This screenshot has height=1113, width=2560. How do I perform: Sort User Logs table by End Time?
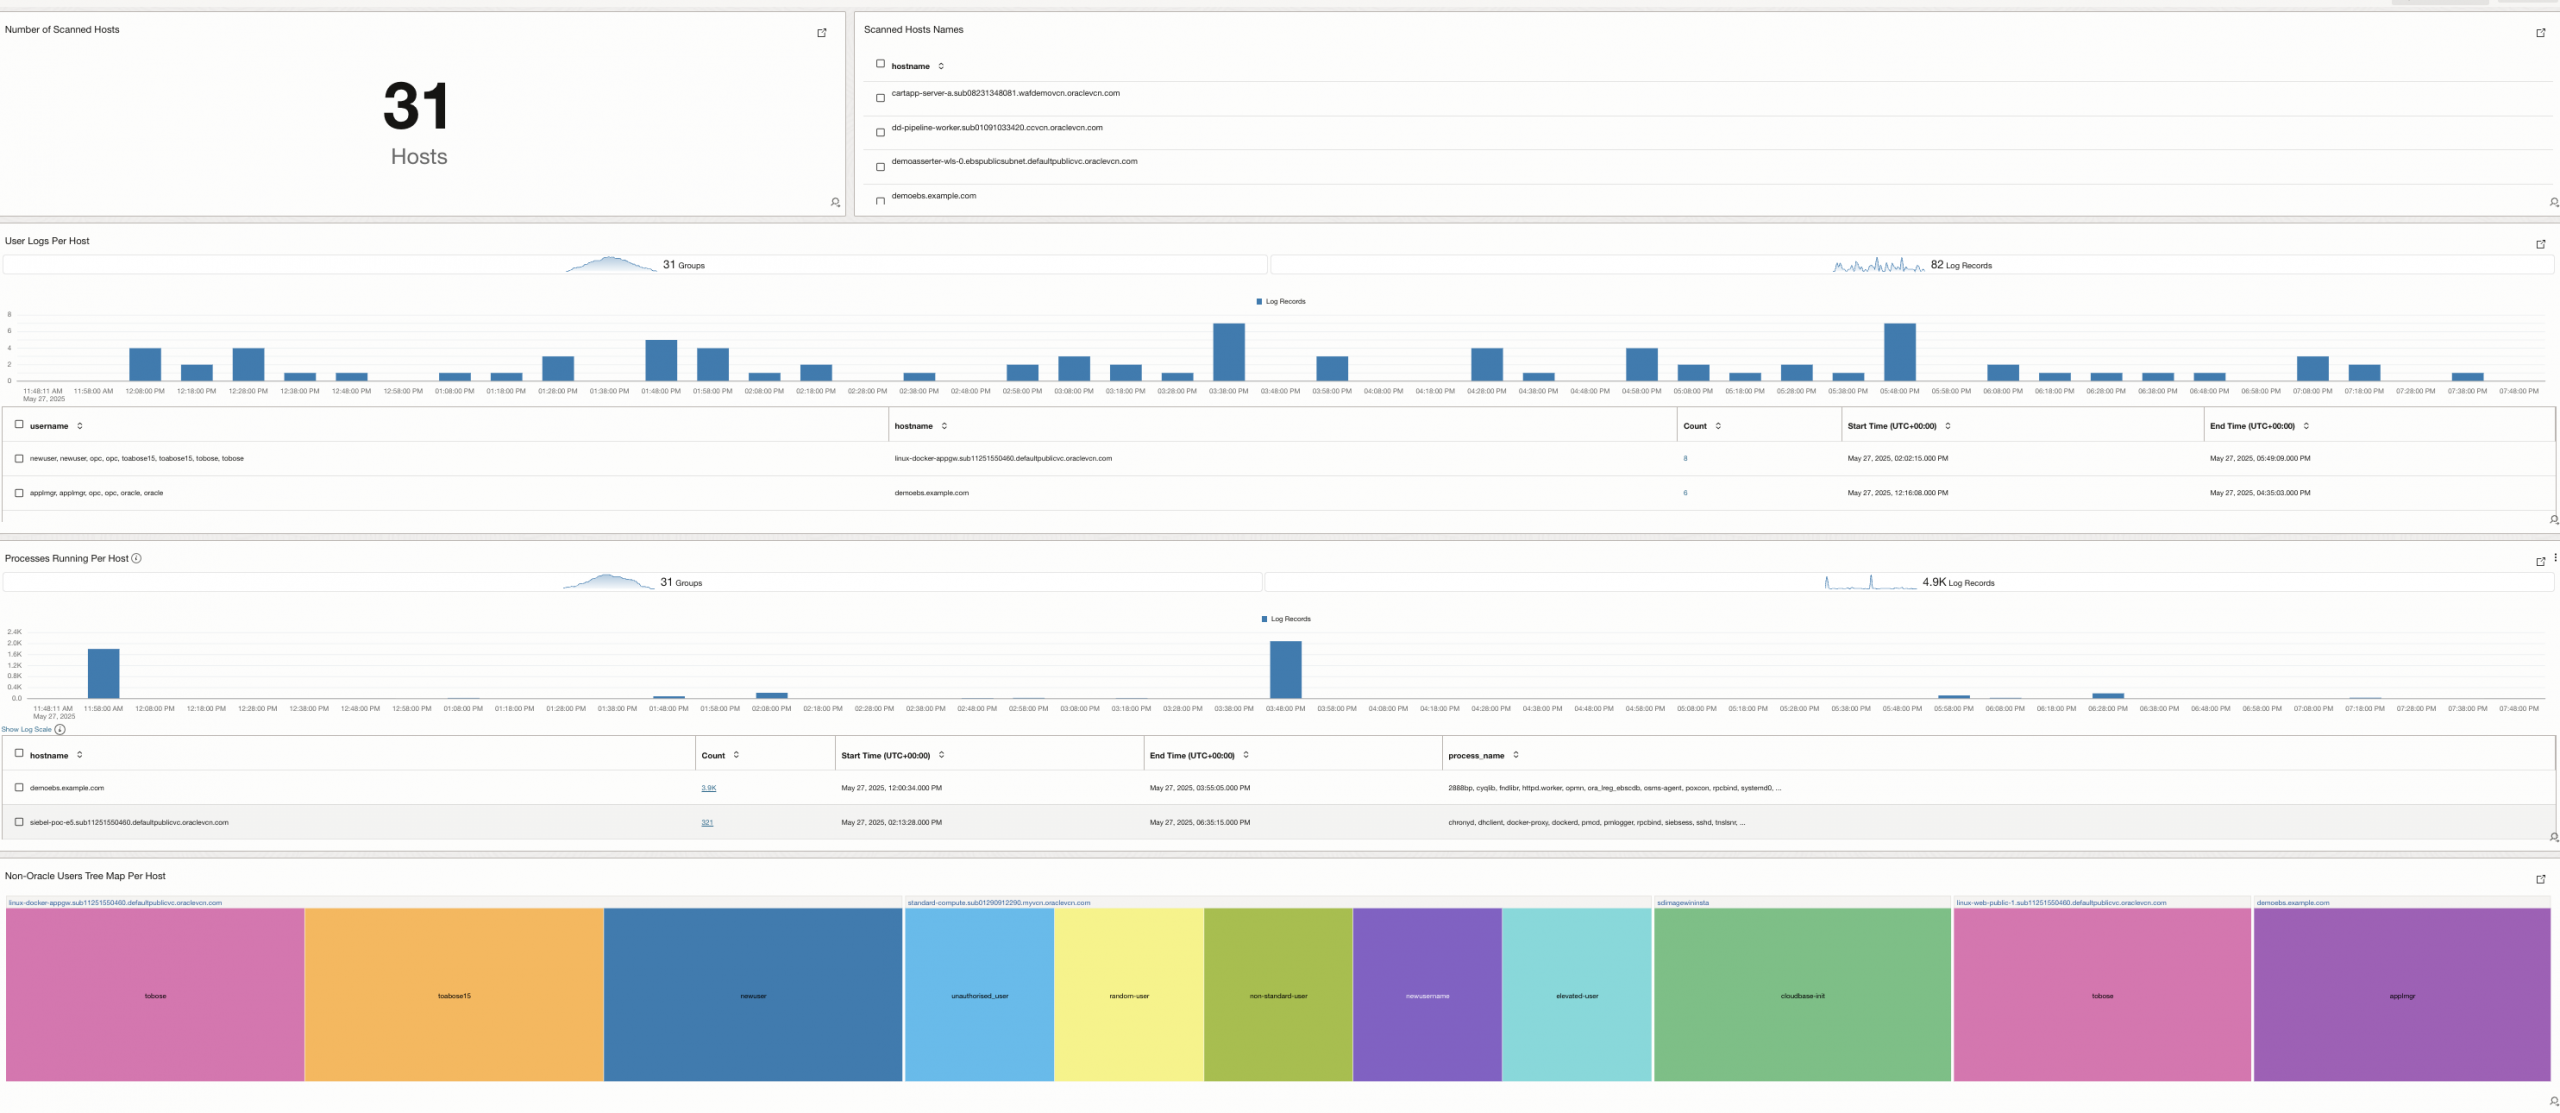click(x=2306, y=426)
